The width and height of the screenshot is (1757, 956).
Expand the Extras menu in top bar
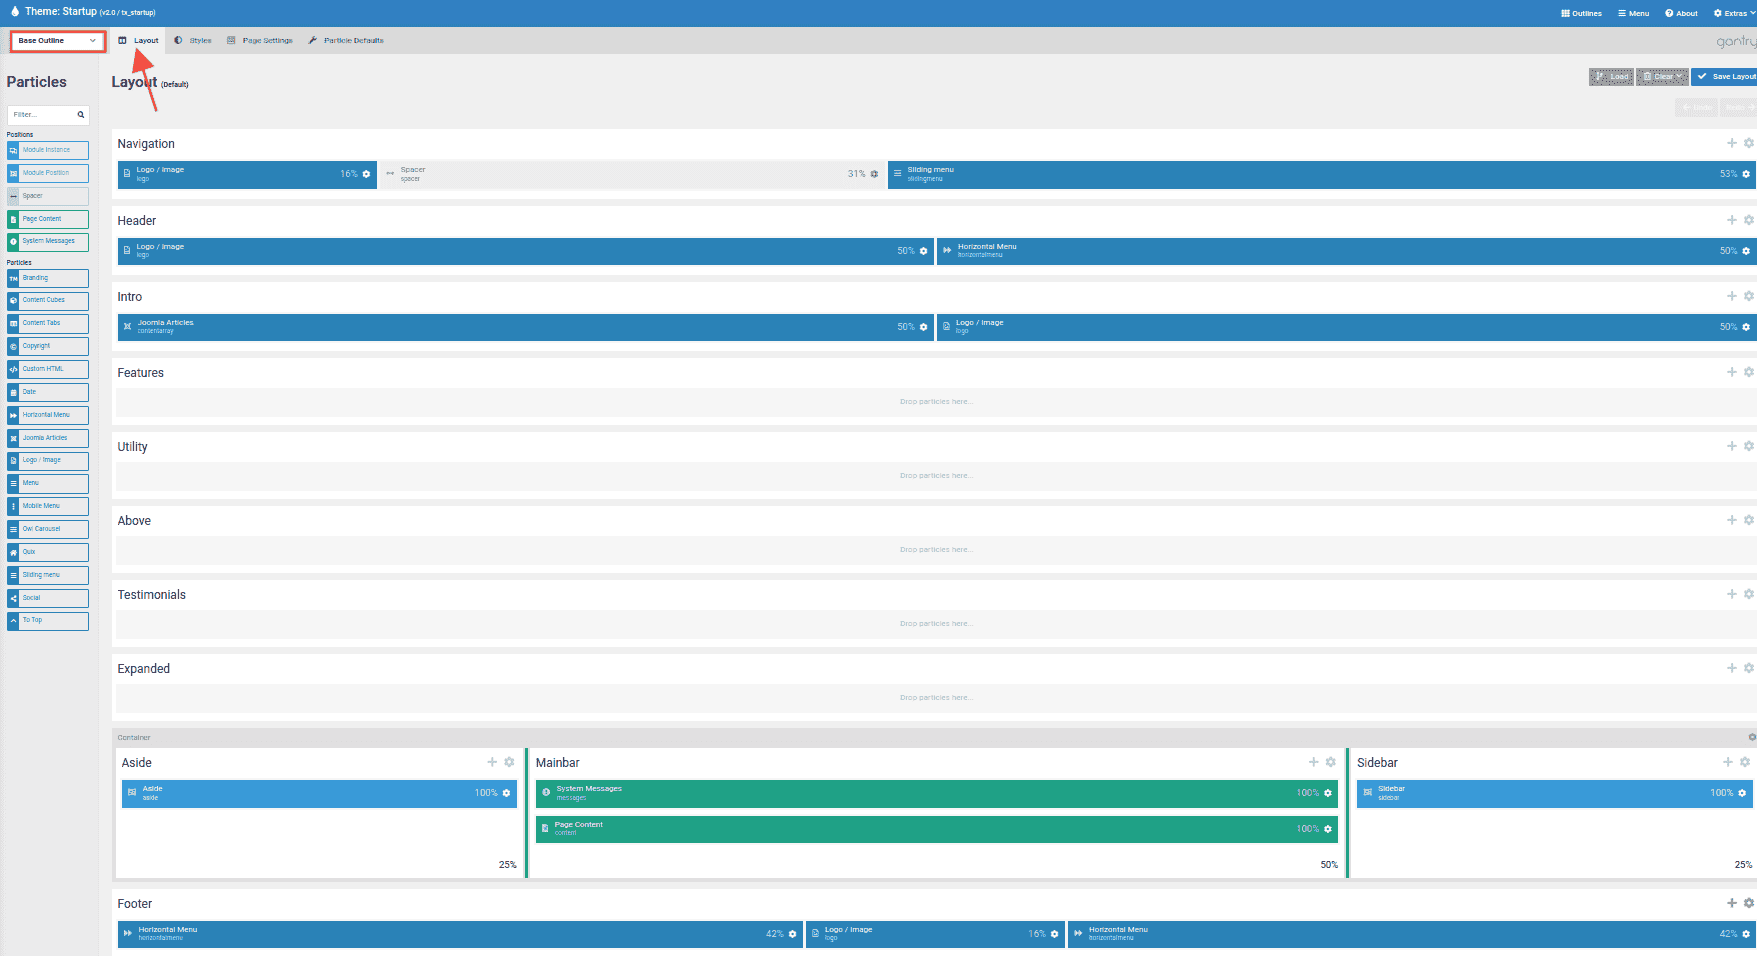pyautogui.click(x=1734, y=13)
